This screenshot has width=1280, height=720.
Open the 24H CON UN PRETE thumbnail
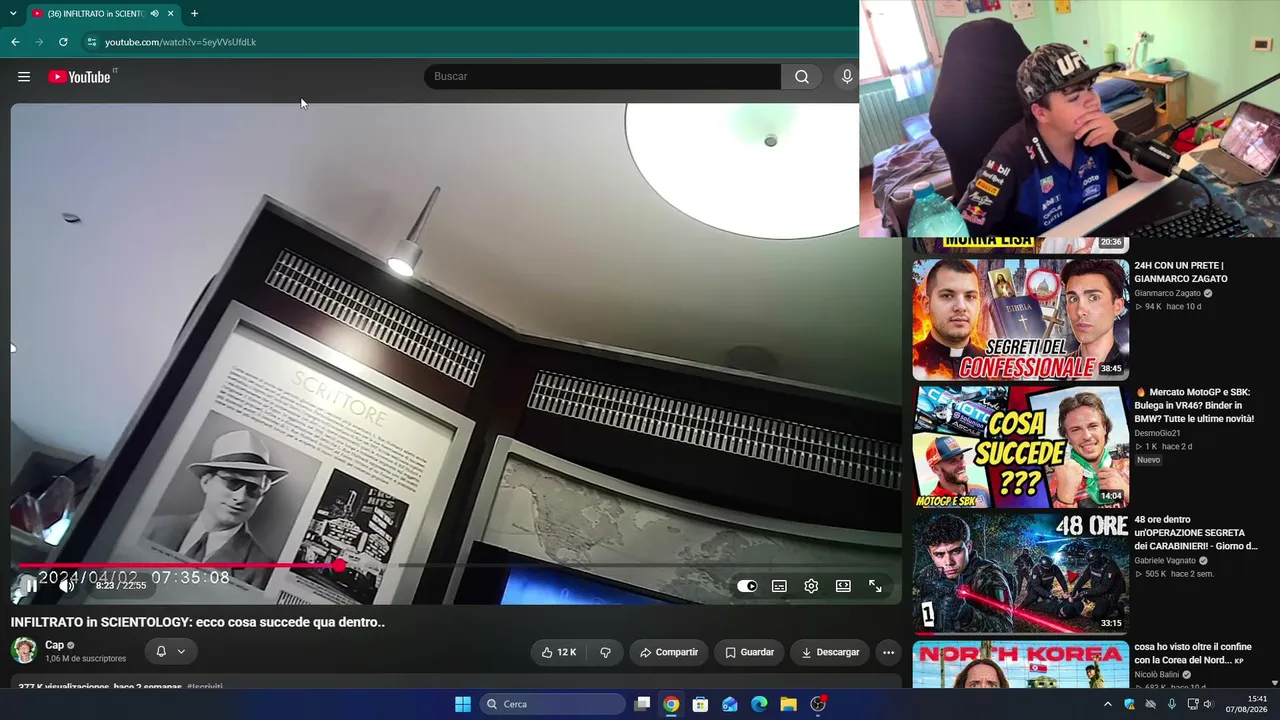1020,319
